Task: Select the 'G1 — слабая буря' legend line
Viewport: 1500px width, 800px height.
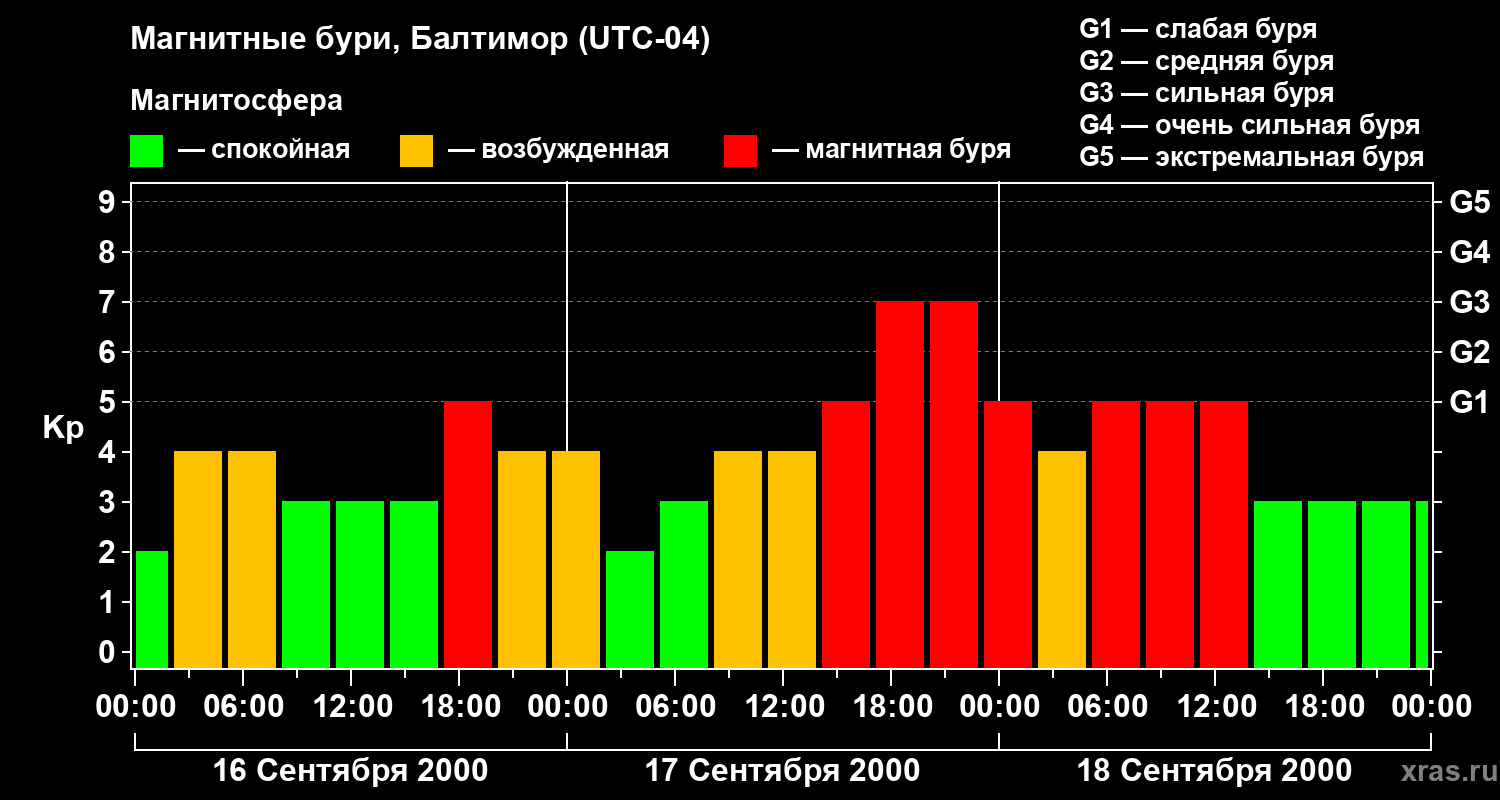Action: coord(1198,29)
